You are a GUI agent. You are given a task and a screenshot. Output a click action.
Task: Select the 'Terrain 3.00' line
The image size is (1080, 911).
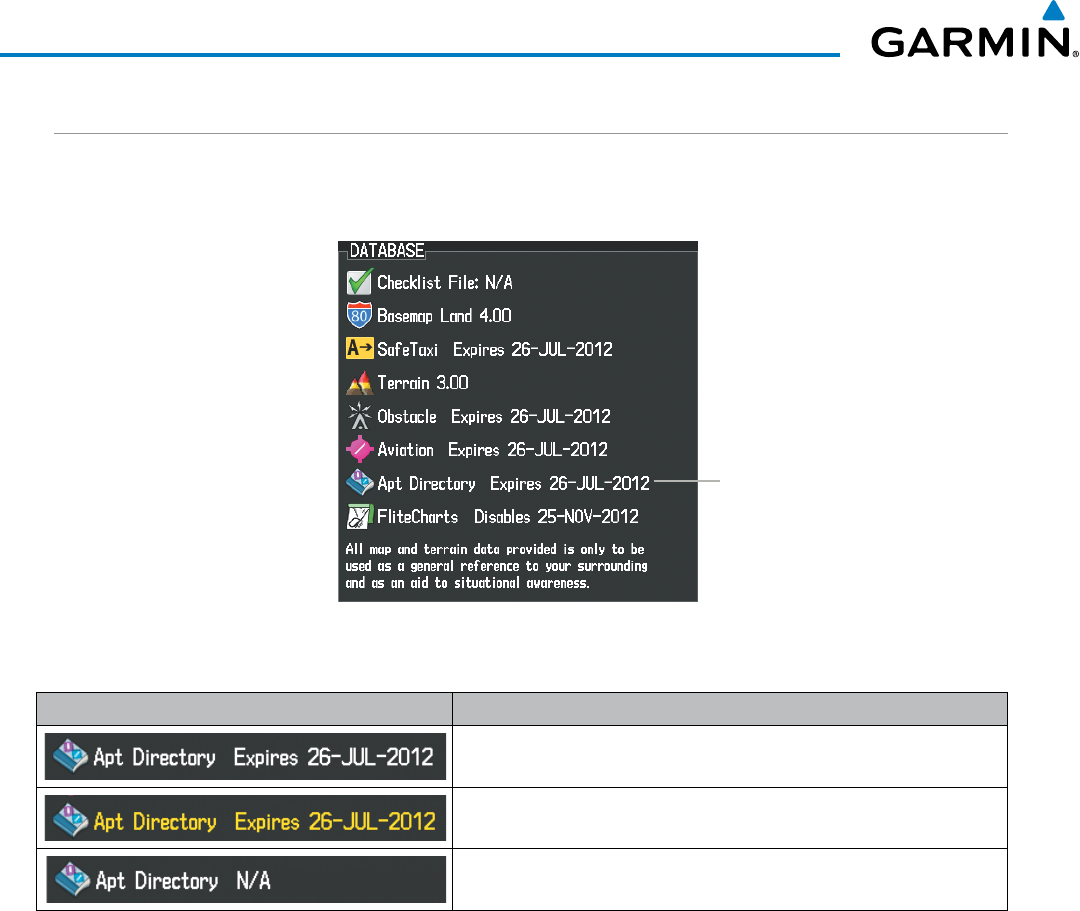(423, 382)
